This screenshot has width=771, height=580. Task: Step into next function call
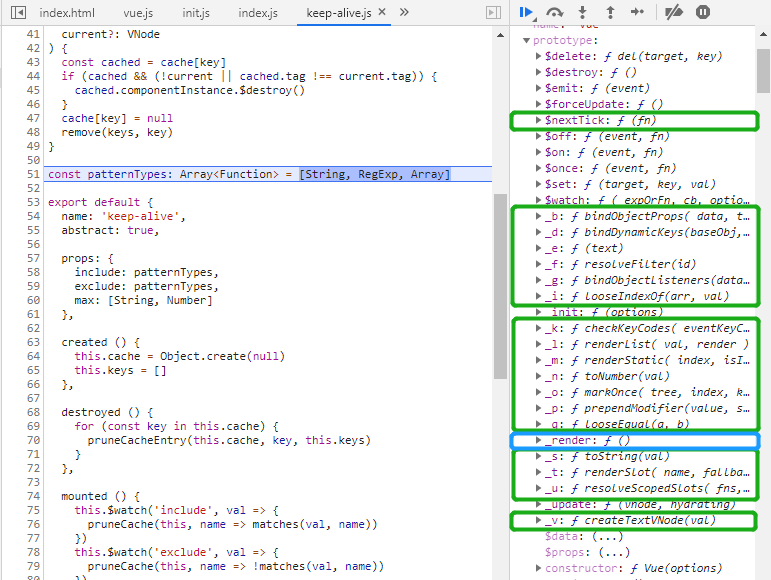tap(583, 12)
